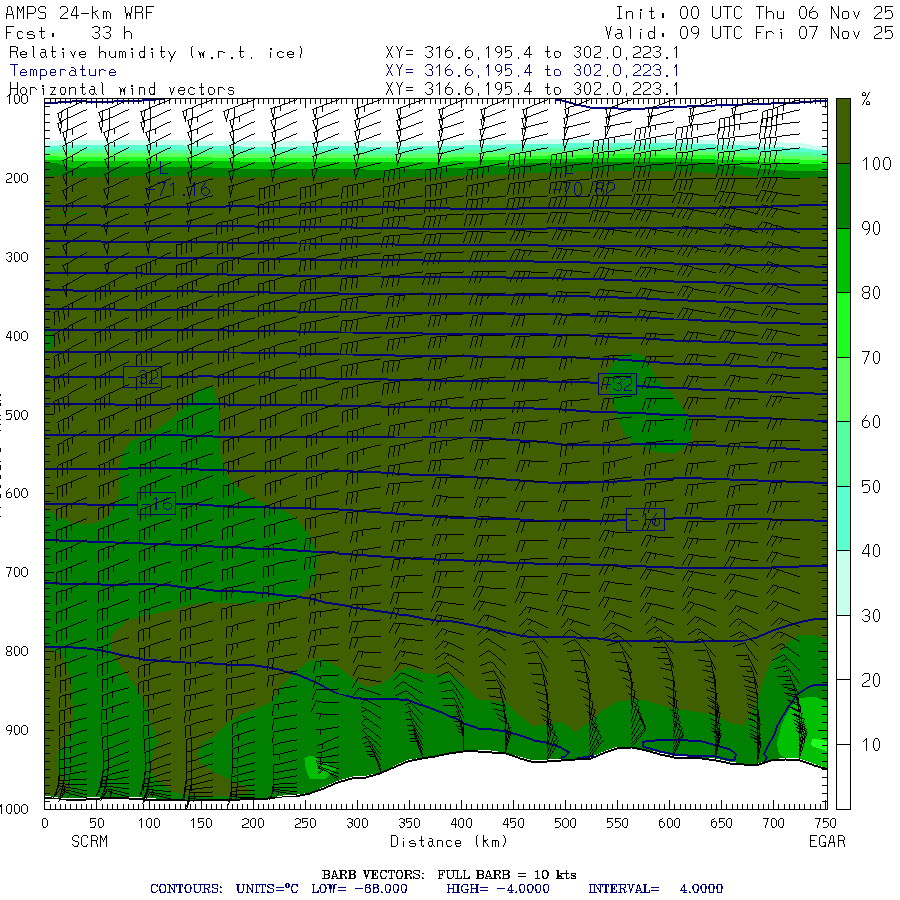Click the "EGAR" station label
The height and width of the screenshot is (900, 900).
click(827, 842)
